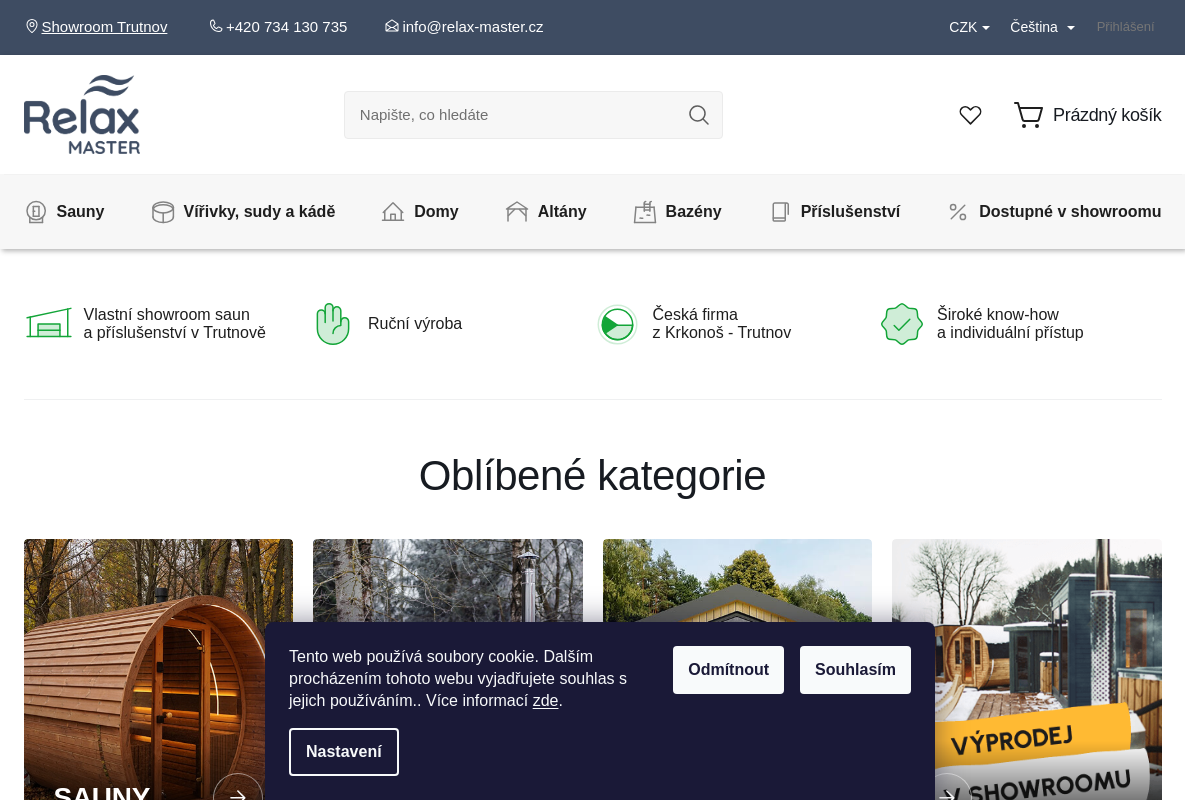Click the Relax Master logo
This screenshot has width=1200, height=800.
[82, 114]
